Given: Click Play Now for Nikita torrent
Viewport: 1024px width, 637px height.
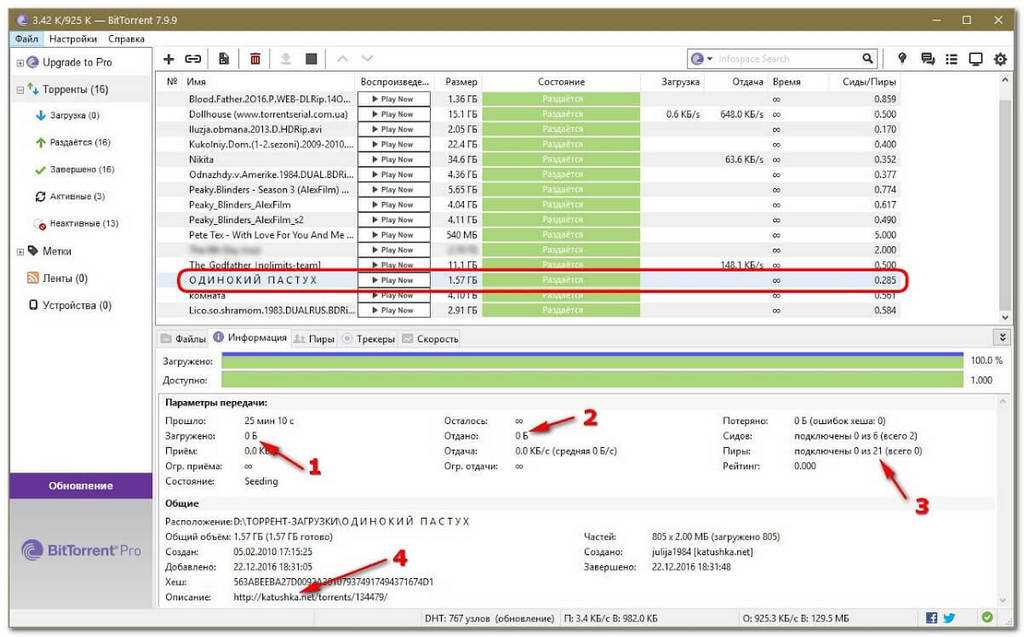Looking at the screenshot, I should click(x=394, y=159).
